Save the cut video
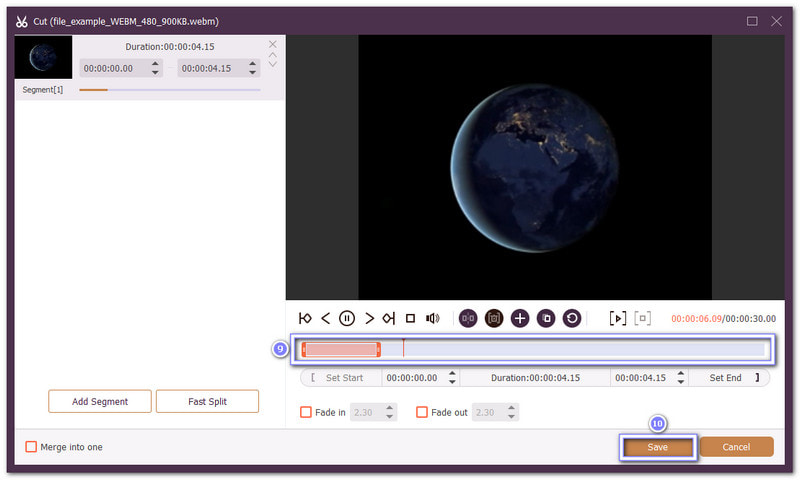 [x=657, y=447]
